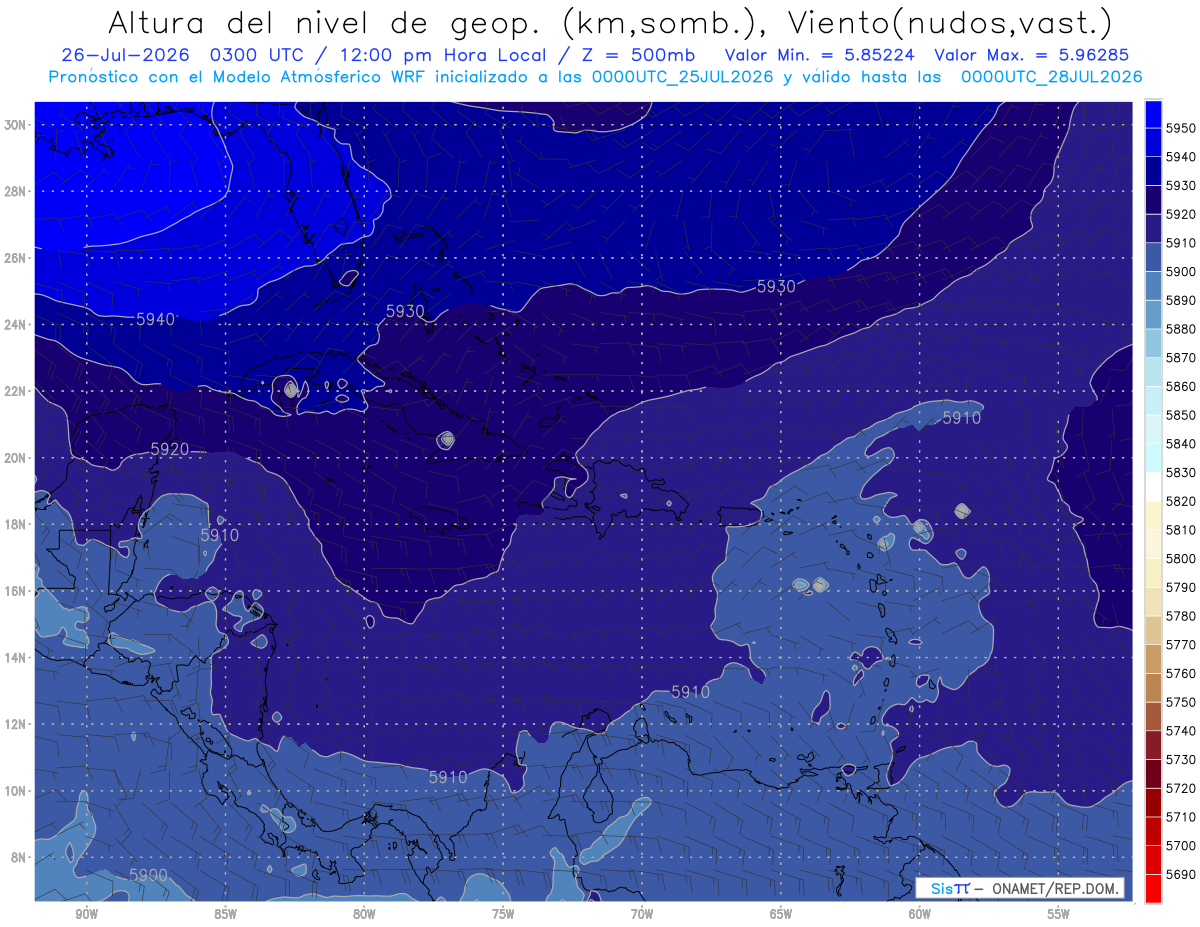
Task: Click the 5800 colorbar tick label
Action: pyautogui.click(x=1180, y=558)
